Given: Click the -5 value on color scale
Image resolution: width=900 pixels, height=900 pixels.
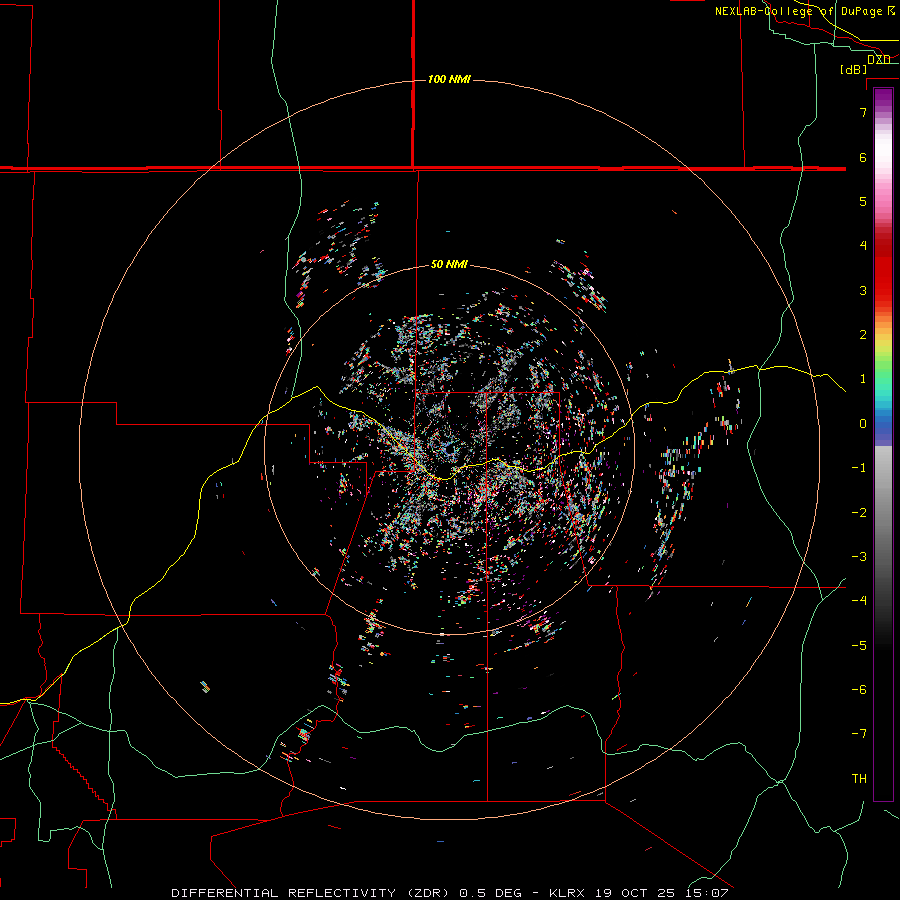Looking at the screenshot, I should 859,646.
